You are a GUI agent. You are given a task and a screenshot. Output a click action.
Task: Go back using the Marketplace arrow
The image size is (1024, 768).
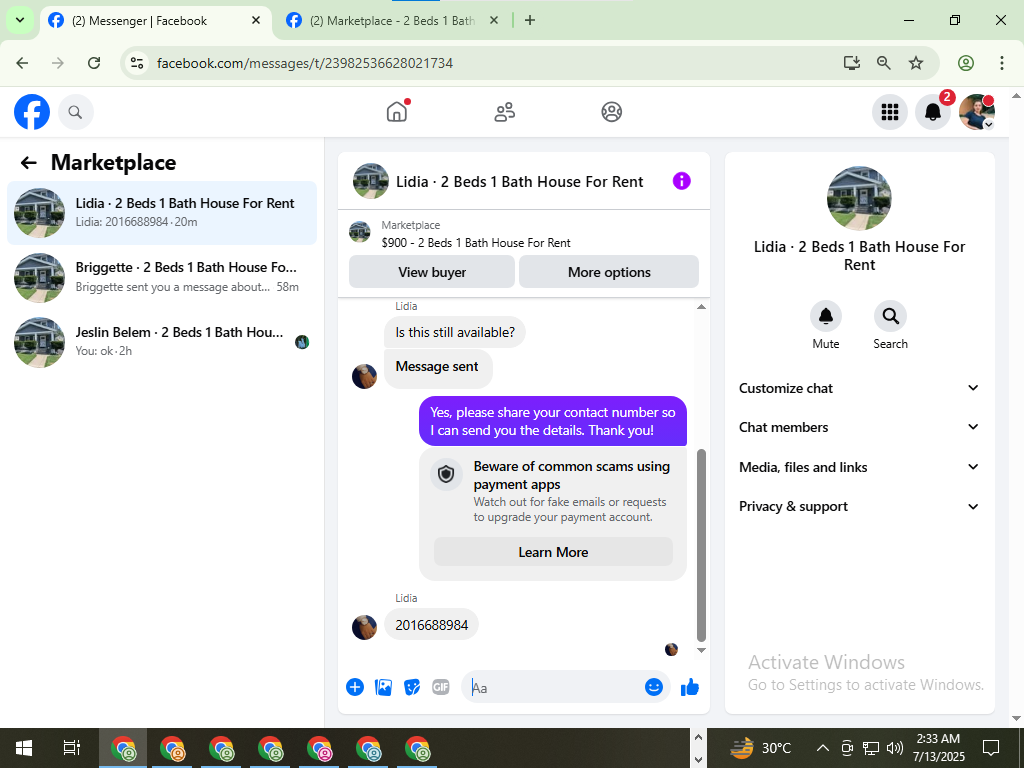click(28, 163)
